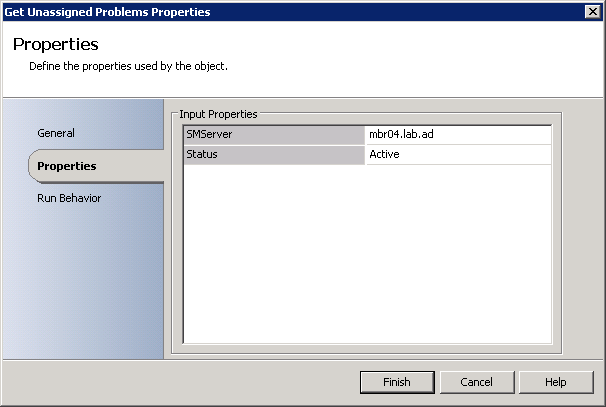Click the first empty row below Status

point(367,174)
